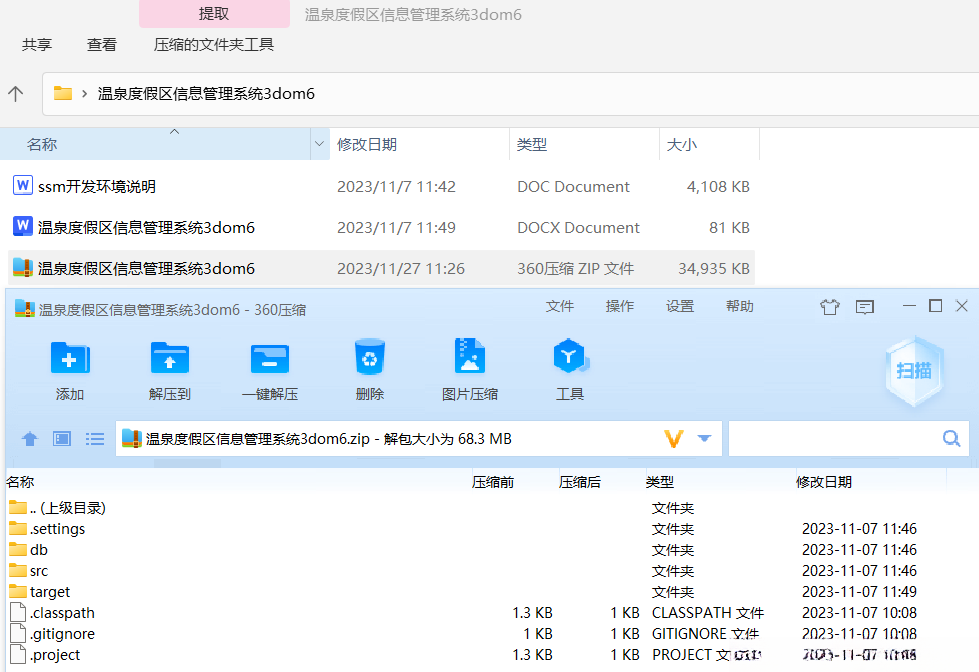Click the folder icon in Explorer address bar

click(x=62, y=94)
